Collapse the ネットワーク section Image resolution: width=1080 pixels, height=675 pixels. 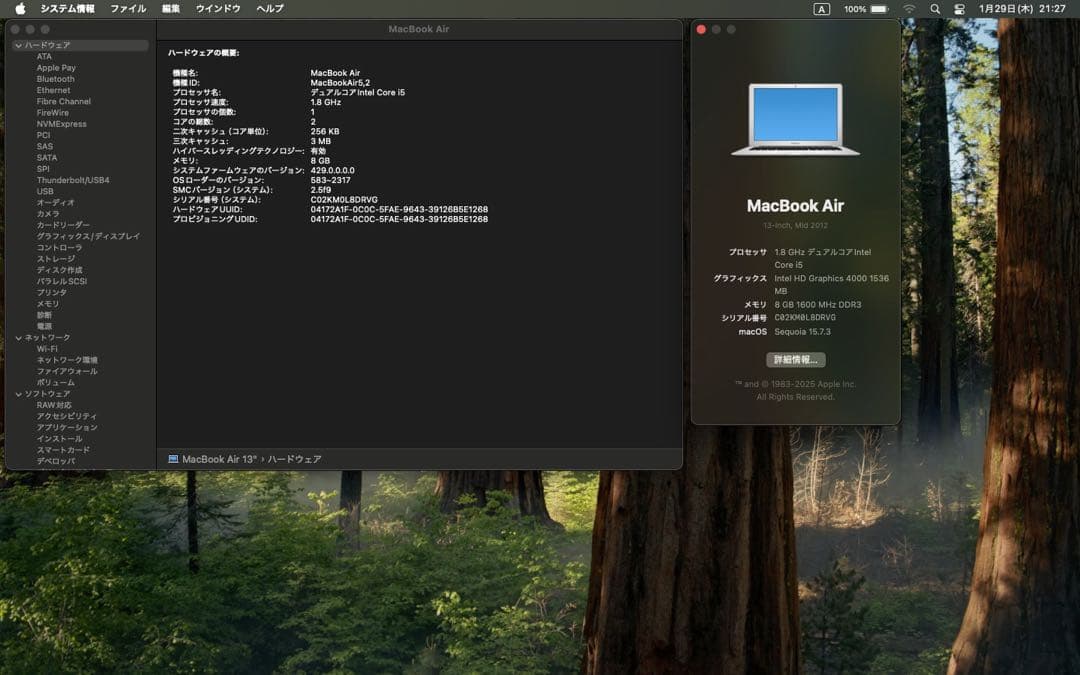coord(17,337)
